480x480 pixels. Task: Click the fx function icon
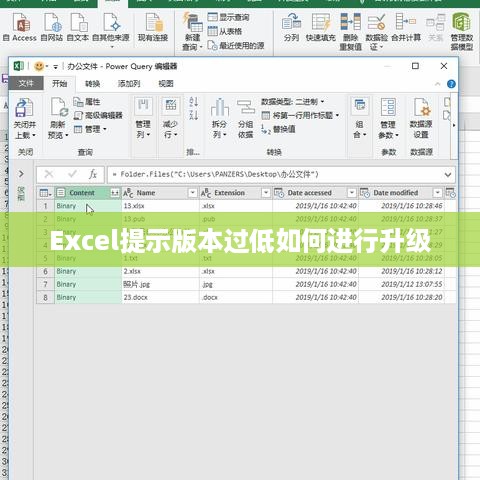93,174
